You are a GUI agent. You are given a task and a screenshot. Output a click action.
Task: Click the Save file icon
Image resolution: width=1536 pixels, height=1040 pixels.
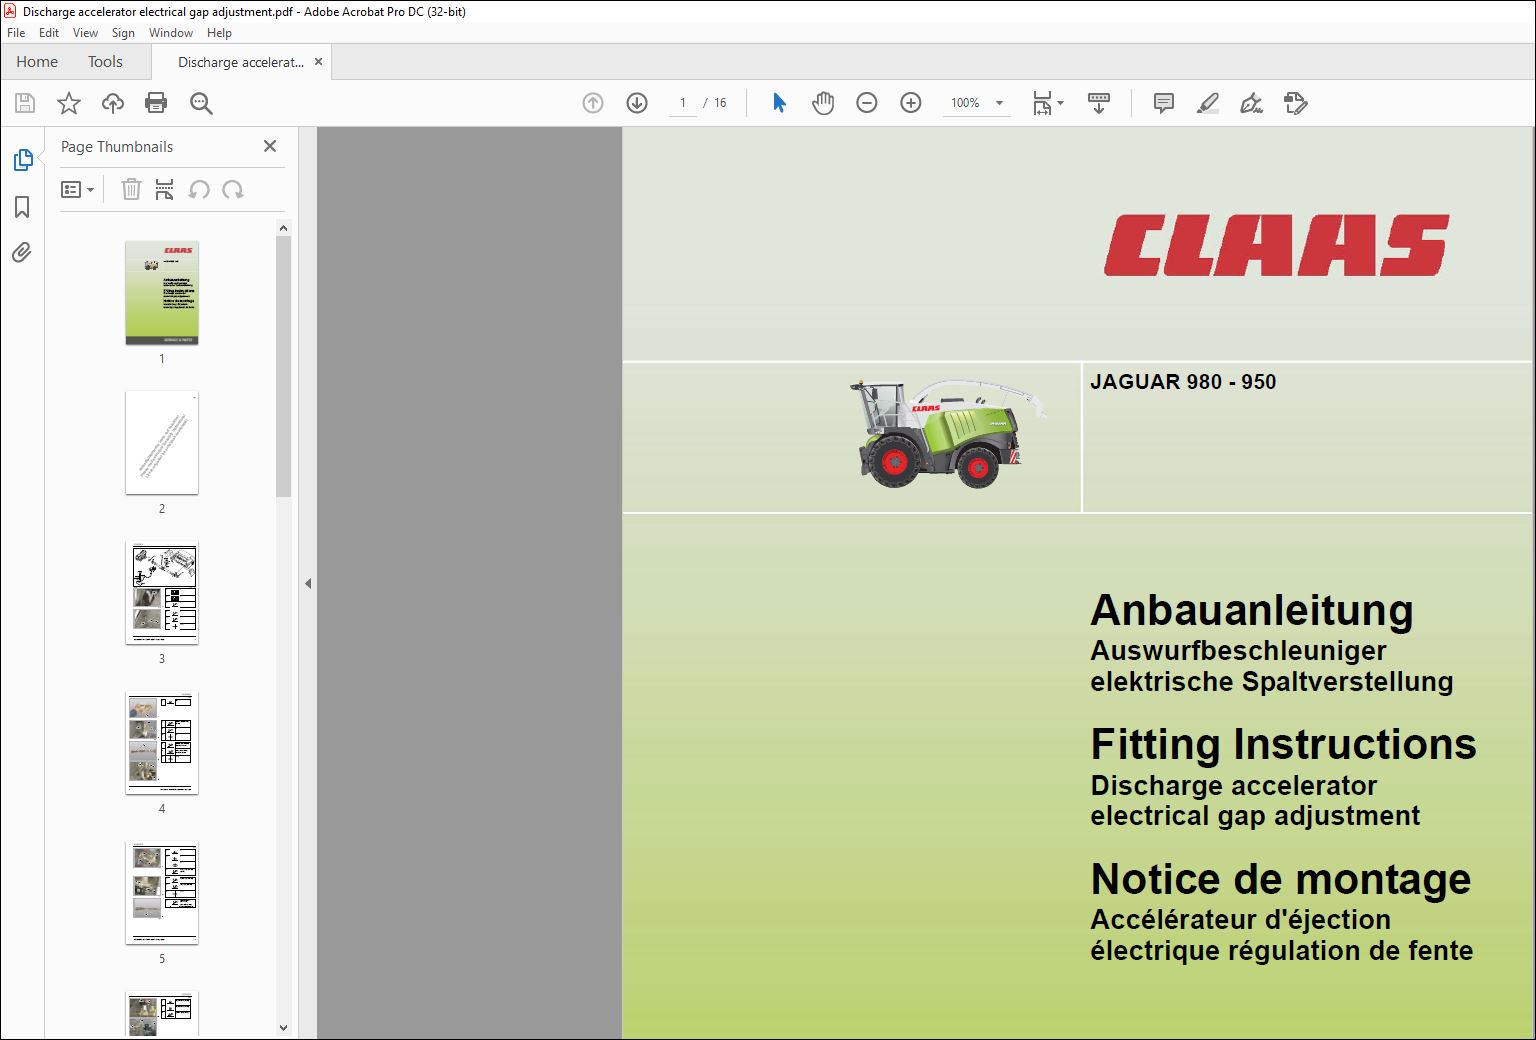pos(25,103)
